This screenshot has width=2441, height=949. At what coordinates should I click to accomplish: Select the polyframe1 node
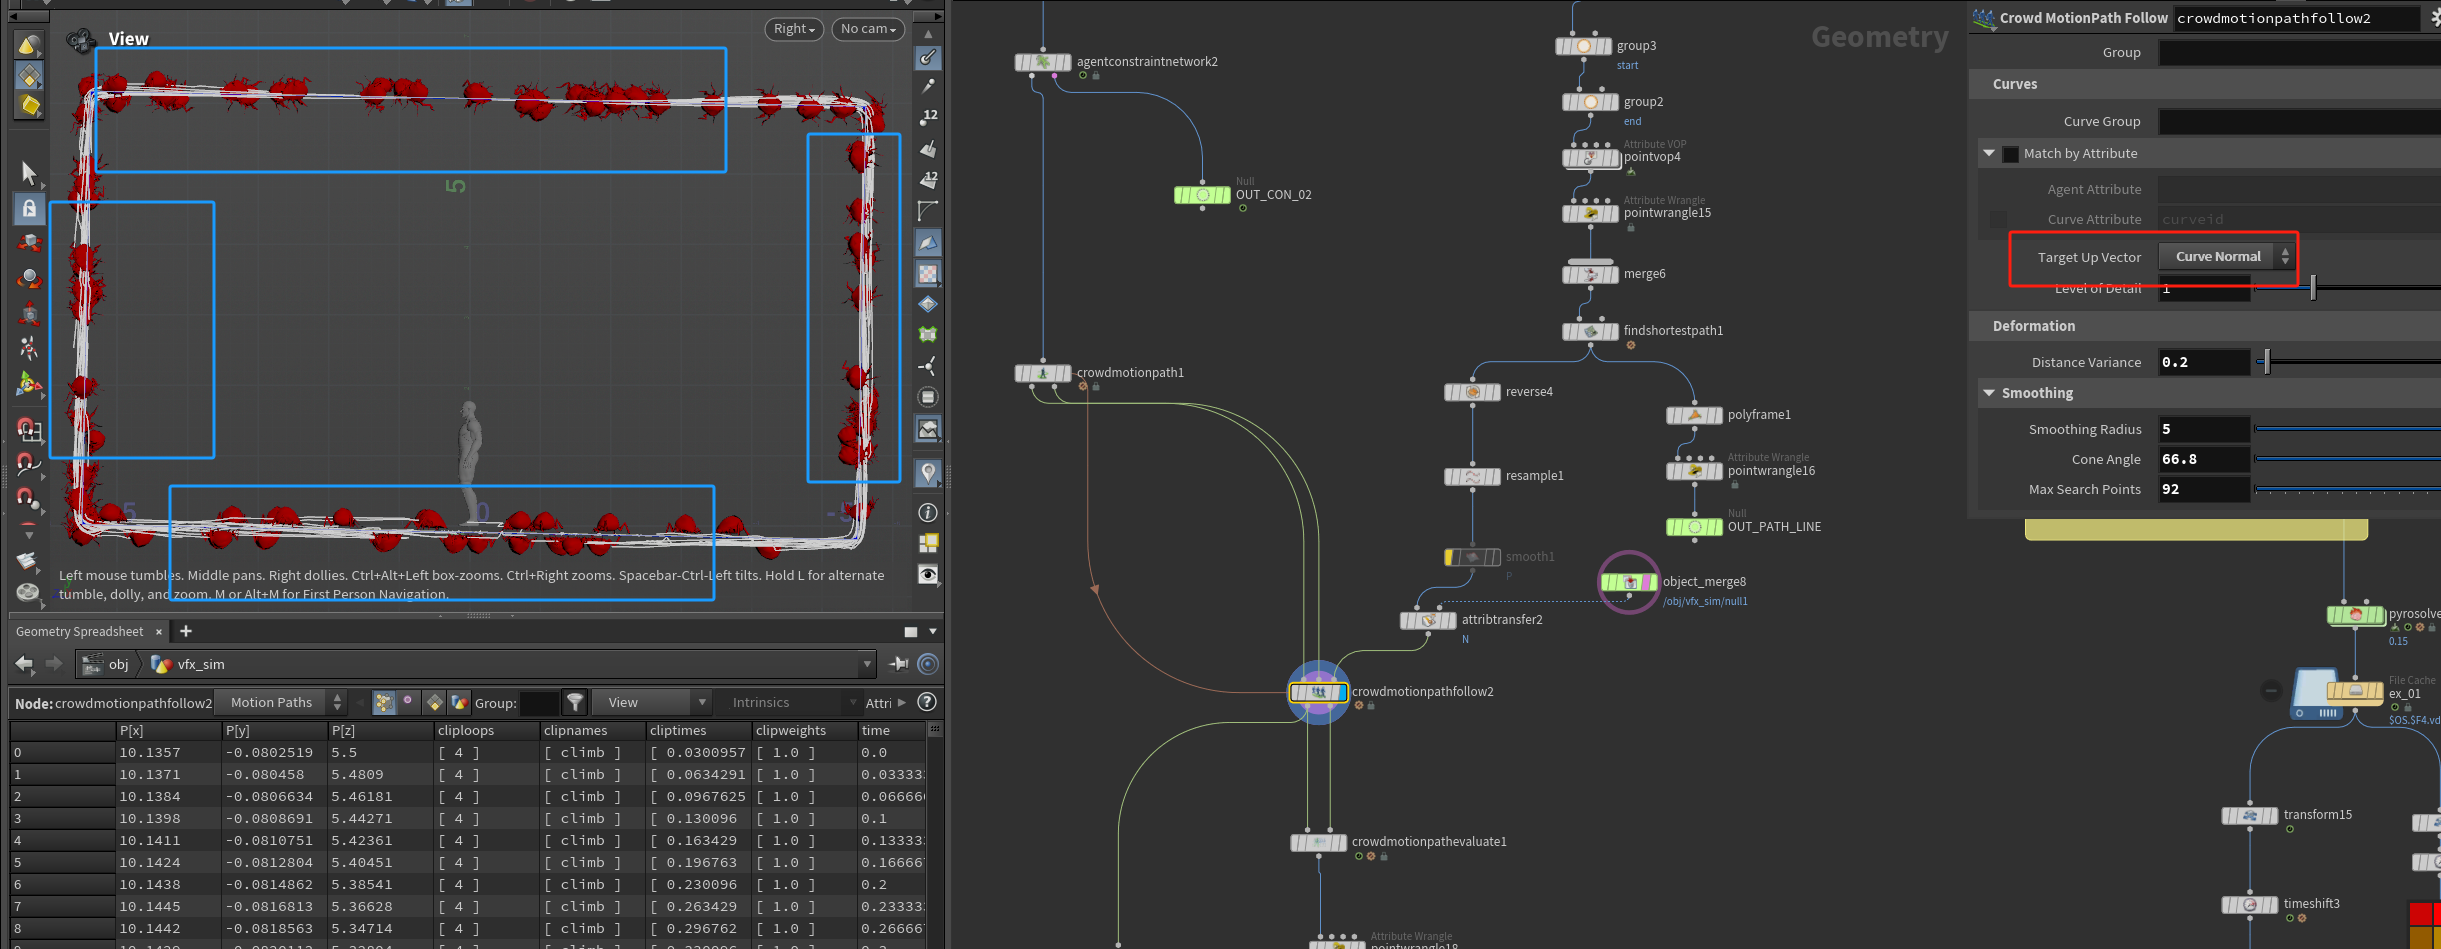click(x=1694, y=415)
